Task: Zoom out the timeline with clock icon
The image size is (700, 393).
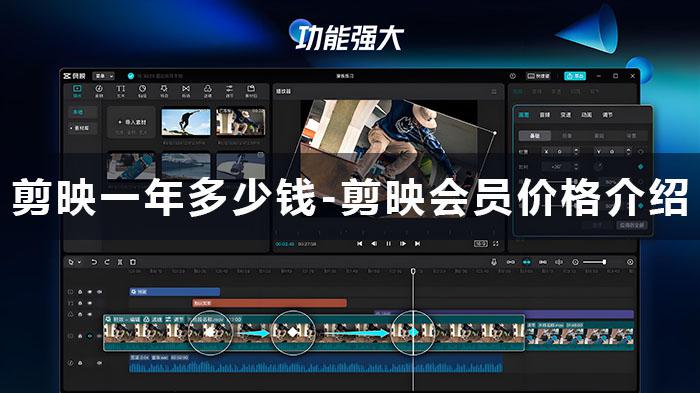Action: tap(575, 262)
